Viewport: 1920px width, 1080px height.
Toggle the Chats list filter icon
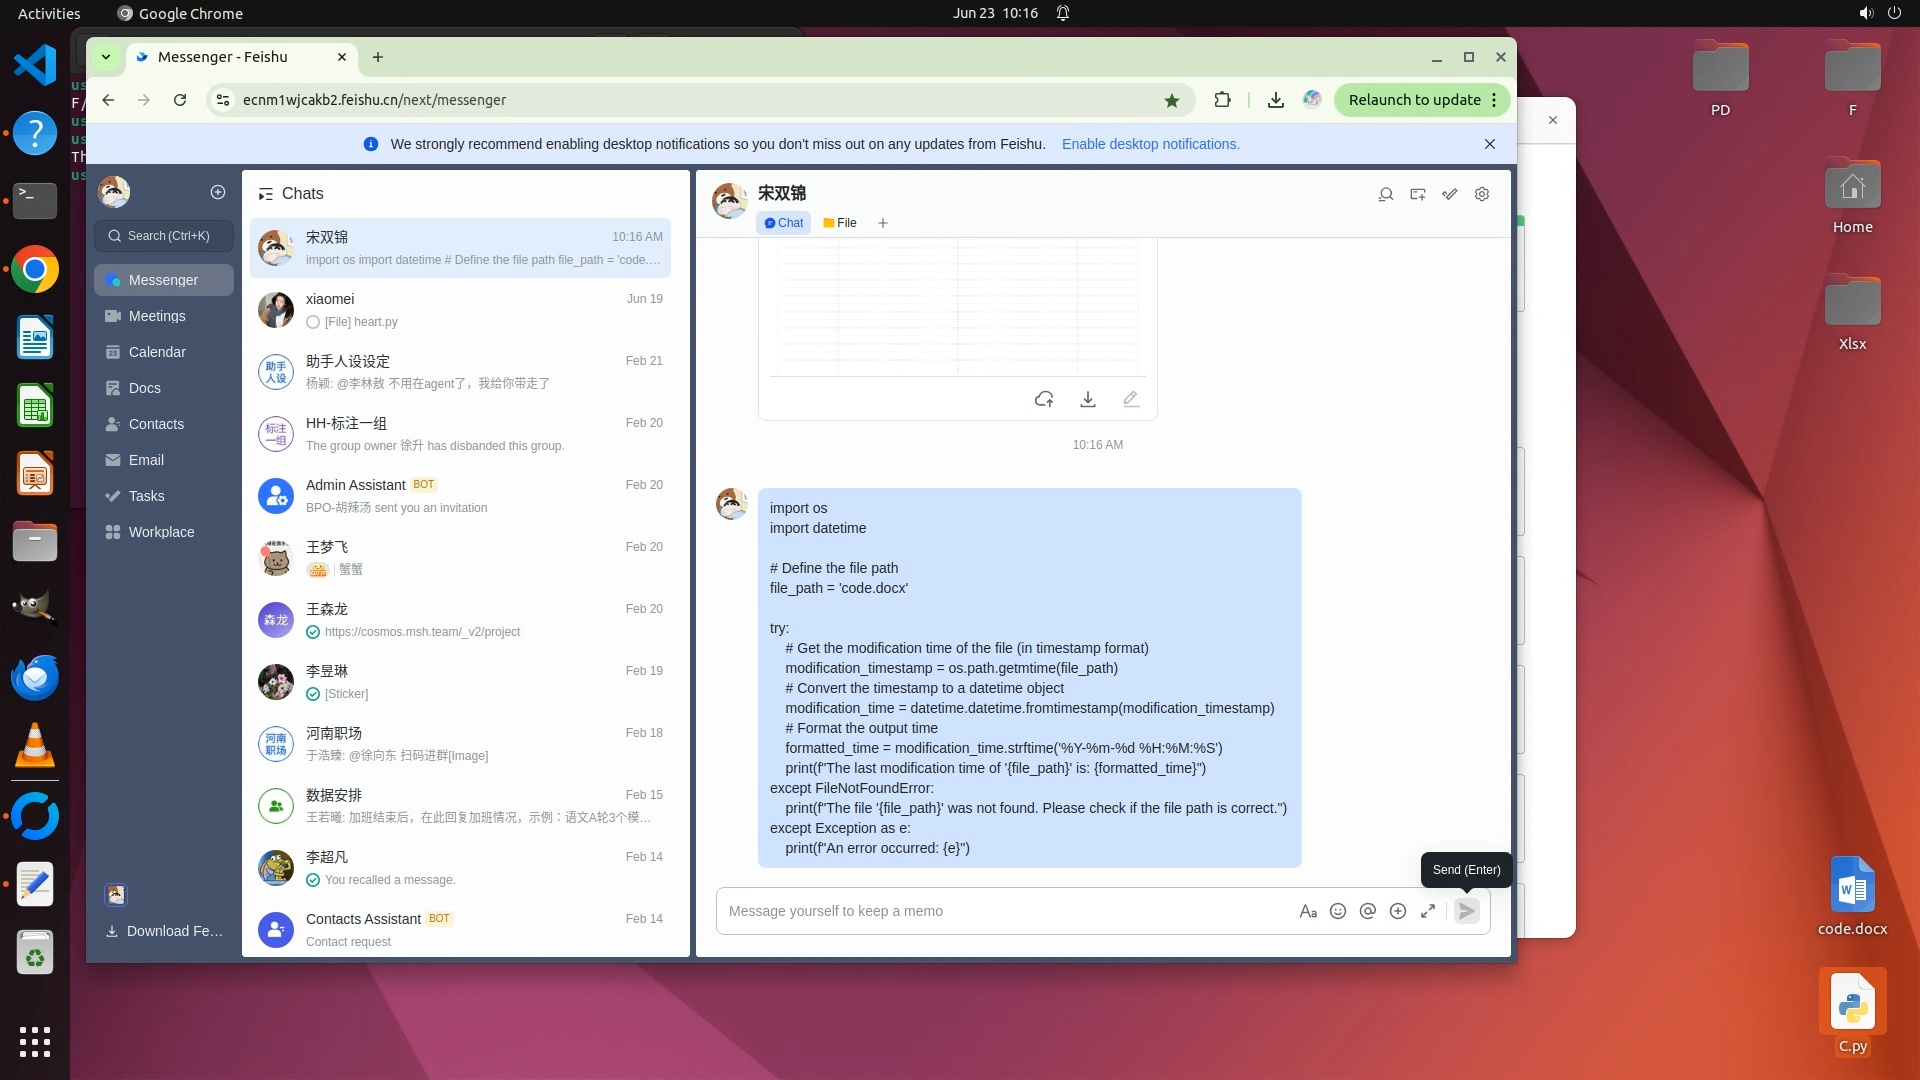[x=265, y=194]
